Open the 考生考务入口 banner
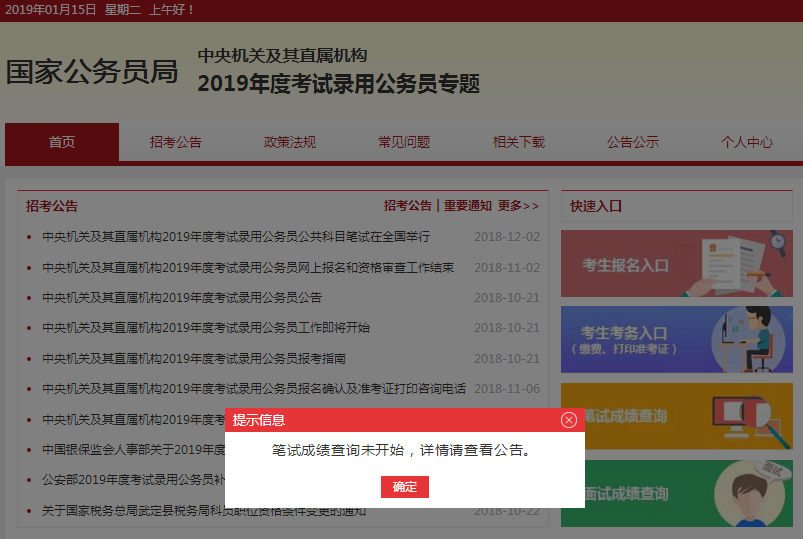The width and height of the screenshot is (803, 539). [677, 339]
